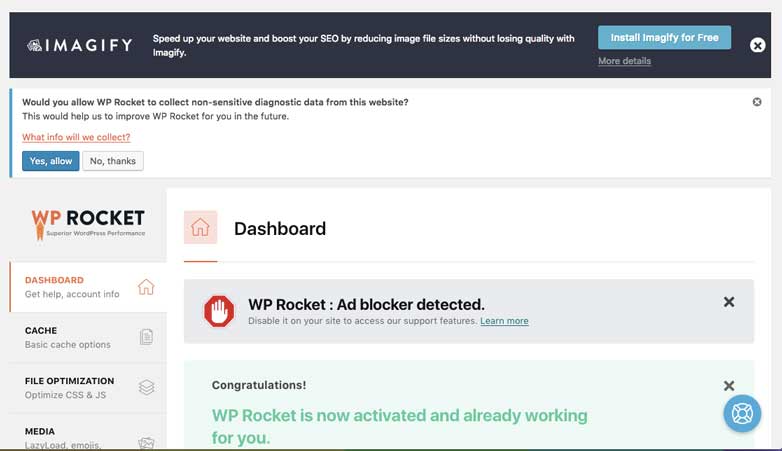This screenshot has width=782, height=451.
Task: Click the Cache document icon
Action: tap(146, 337)
